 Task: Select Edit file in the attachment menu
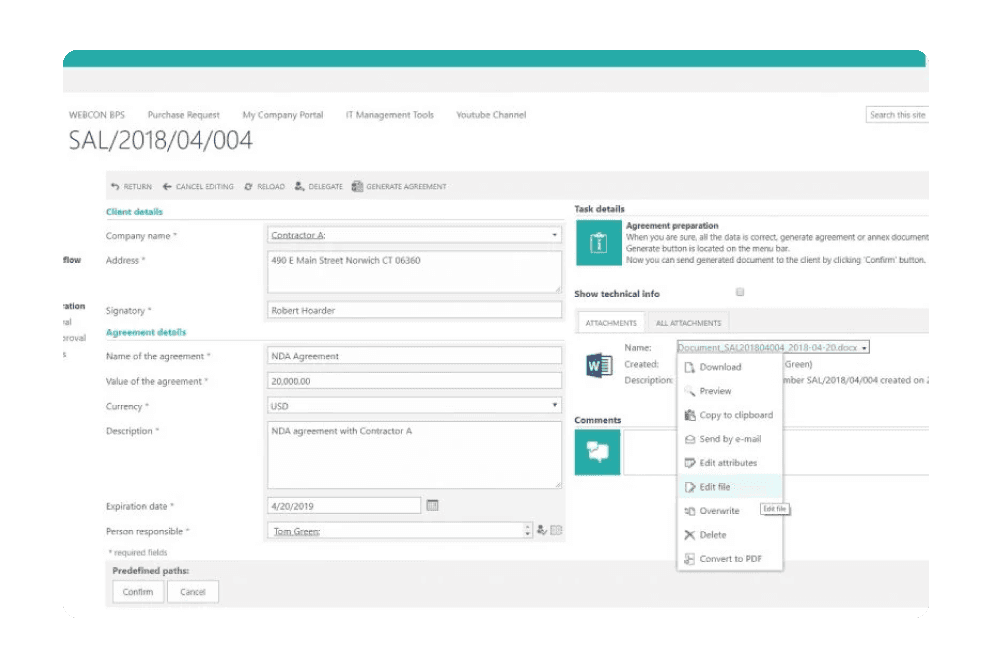click(x=730, y=487)
